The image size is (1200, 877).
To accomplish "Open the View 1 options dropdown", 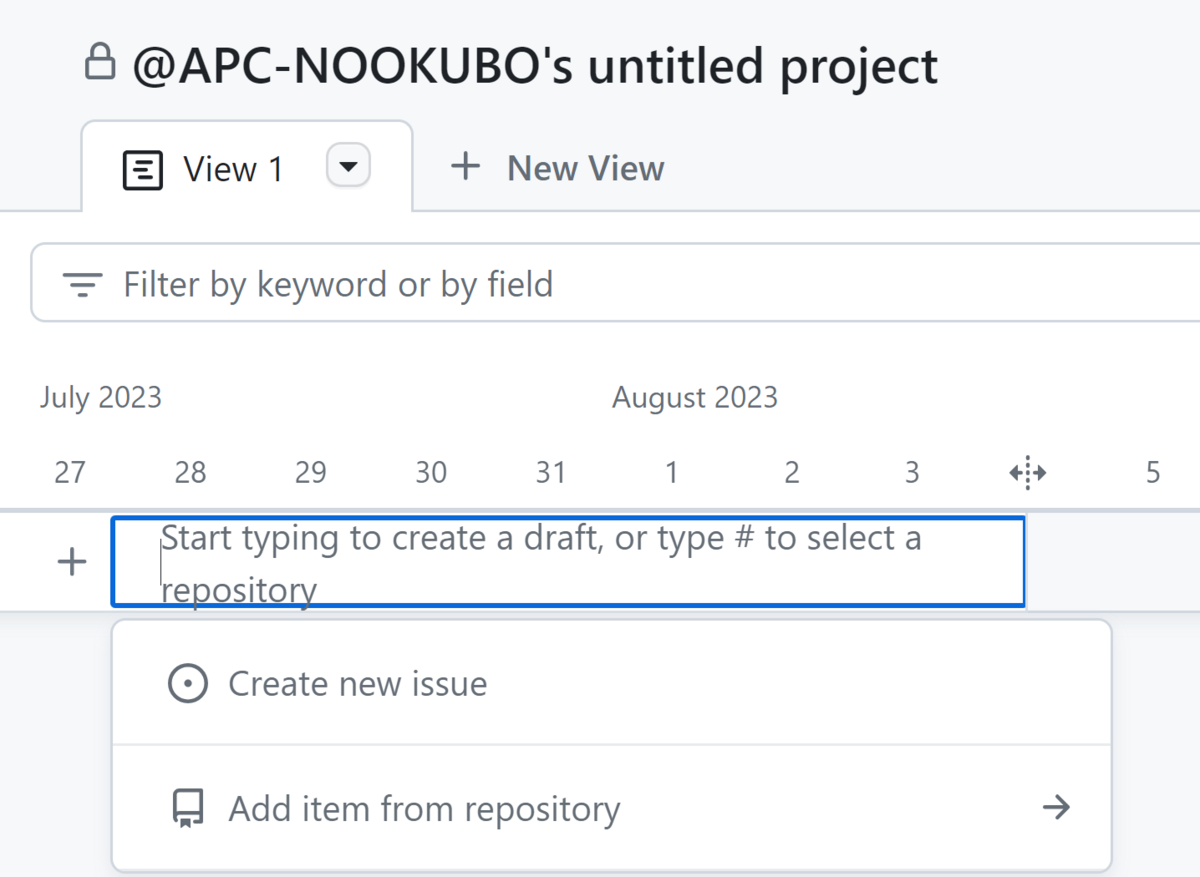I will click(x=348, y=166).
